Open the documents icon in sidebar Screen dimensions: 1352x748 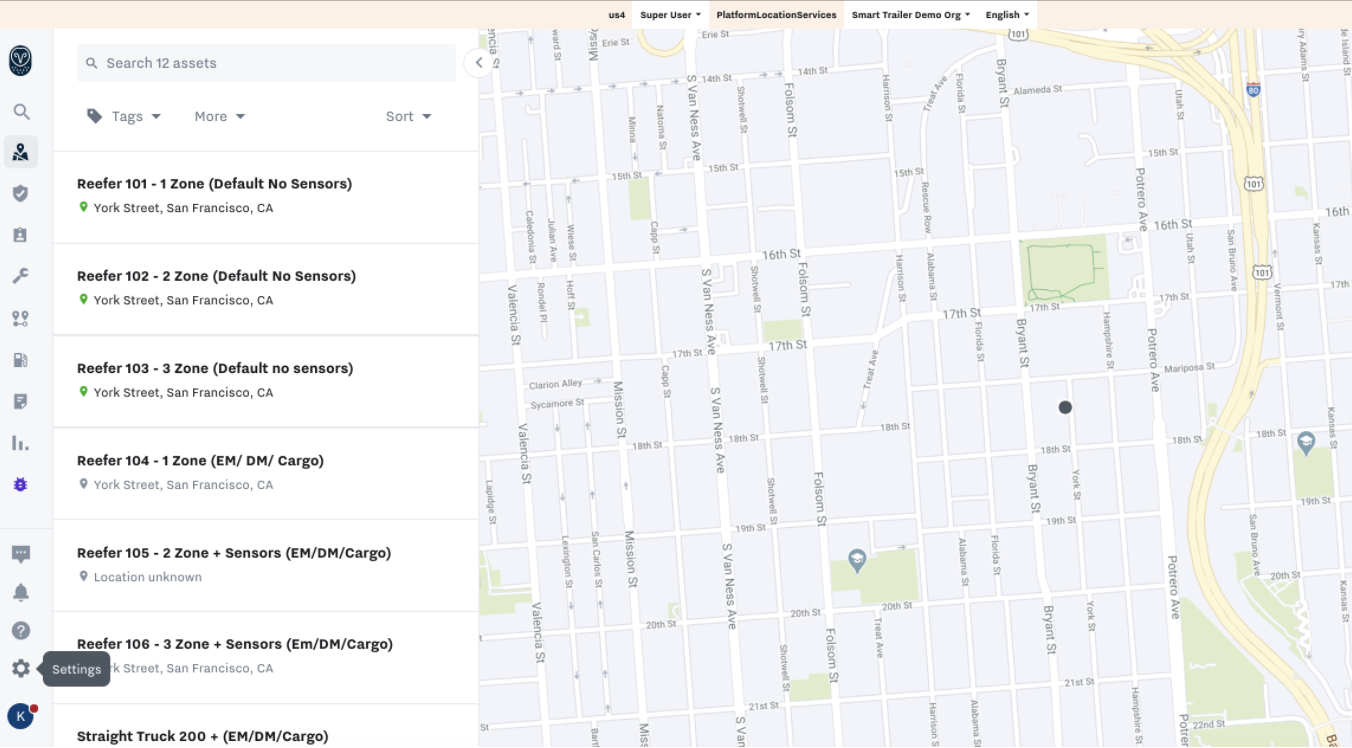coord(21,401)
